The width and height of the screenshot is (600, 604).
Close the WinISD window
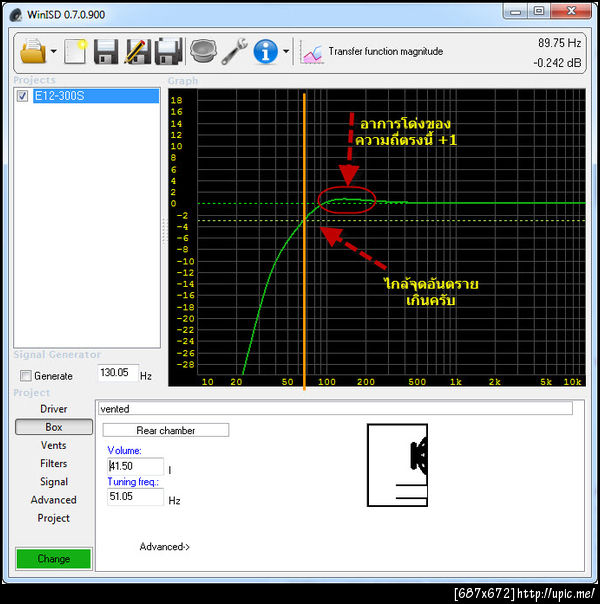[571, 11]
